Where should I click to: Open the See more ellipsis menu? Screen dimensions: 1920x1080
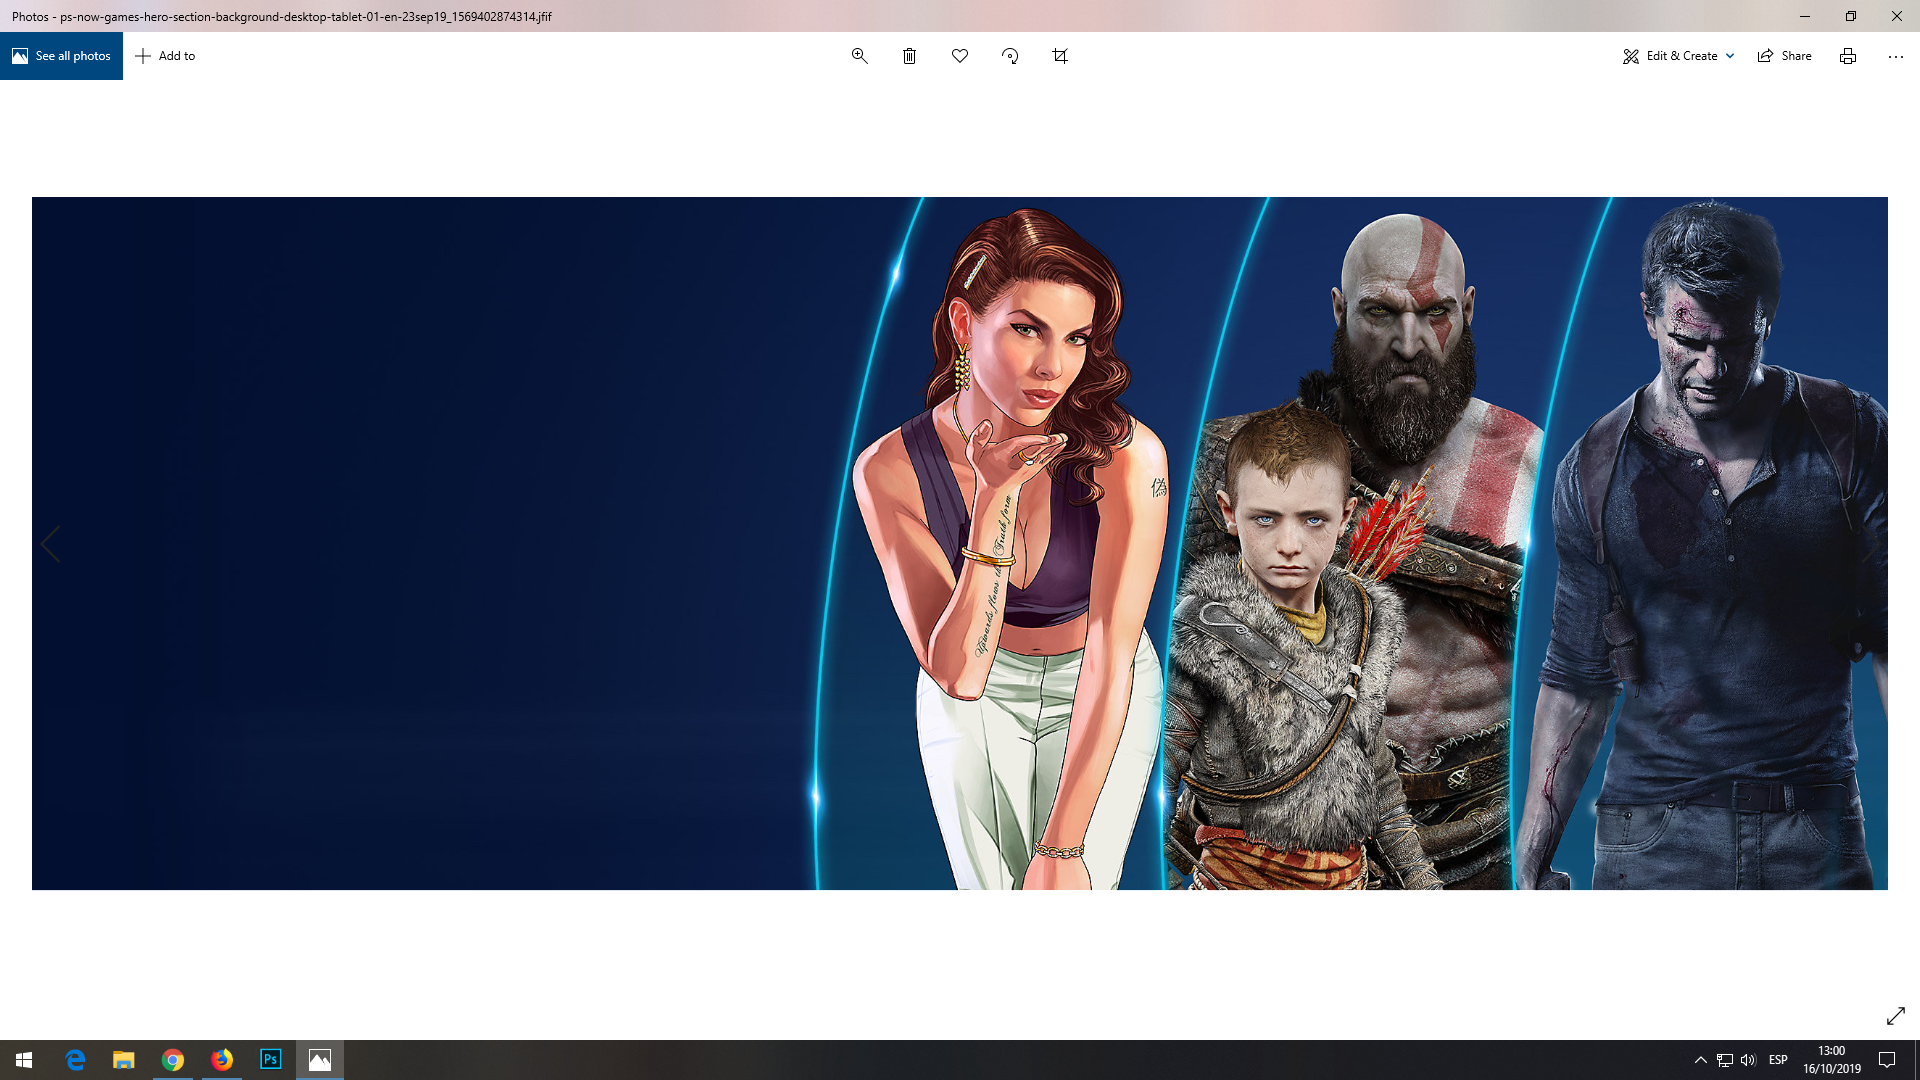pyautogui.click(x=1896, y=56)
